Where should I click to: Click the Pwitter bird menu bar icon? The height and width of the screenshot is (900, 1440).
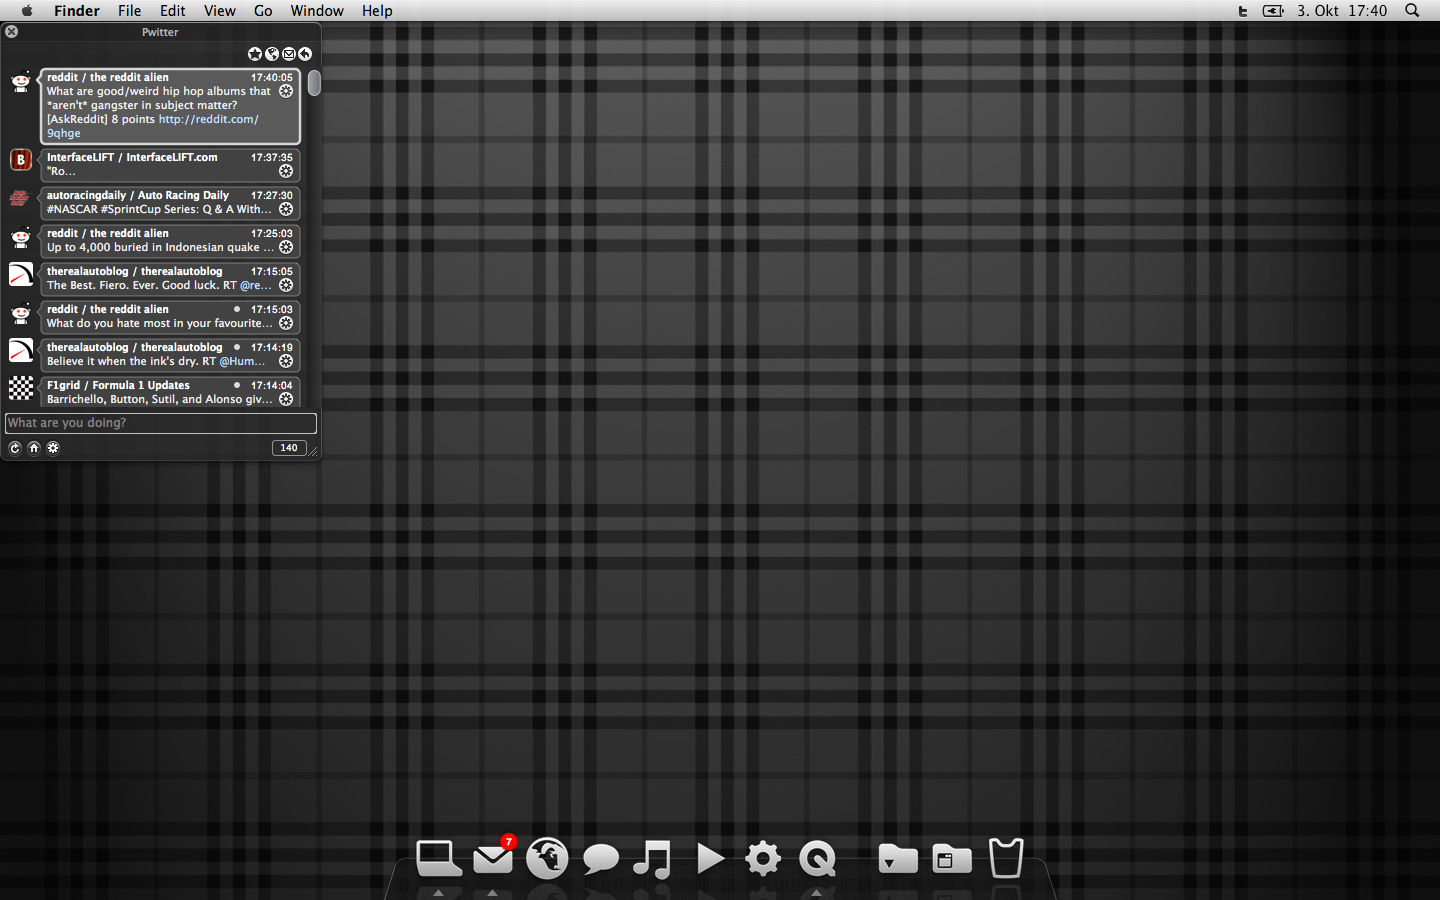click(1243, 11)
